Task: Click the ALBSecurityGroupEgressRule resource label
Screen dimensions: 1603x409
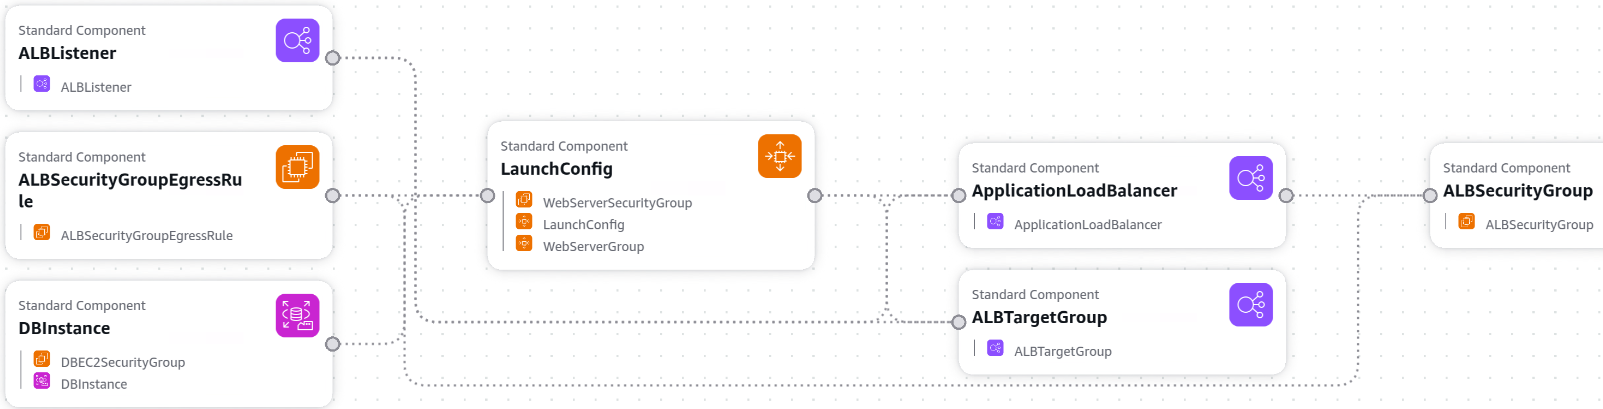Action: 147,236
